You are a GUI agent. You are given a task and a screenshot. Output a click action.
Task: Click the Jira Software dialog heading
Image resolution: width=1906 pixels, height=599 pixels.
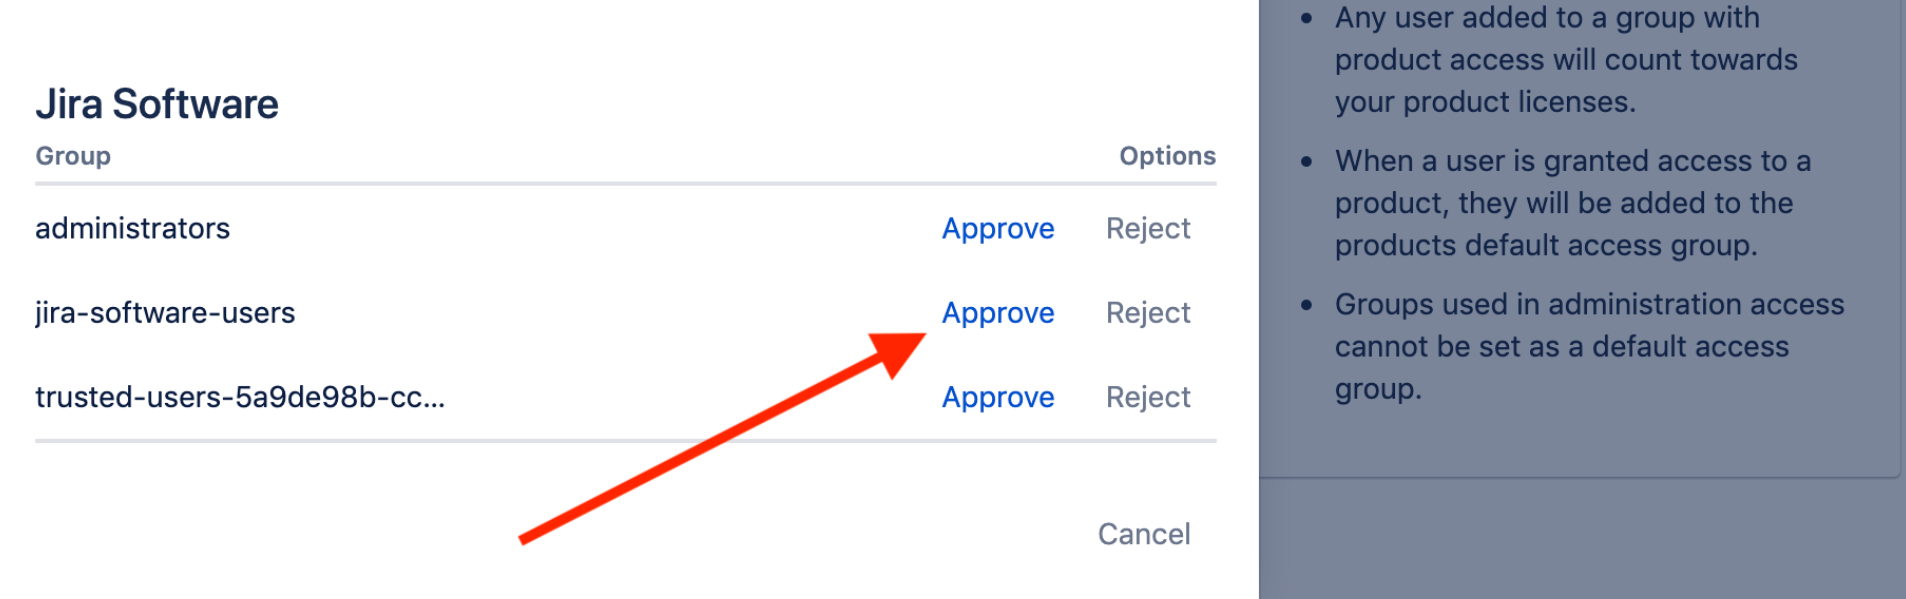tap(157, 104)
